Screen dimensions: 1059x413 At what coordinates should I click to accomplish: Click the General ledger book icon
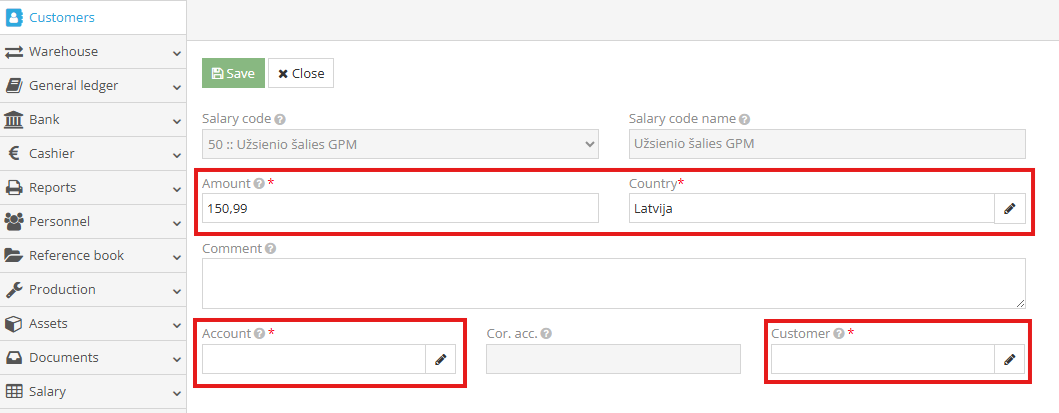point(14,86)
